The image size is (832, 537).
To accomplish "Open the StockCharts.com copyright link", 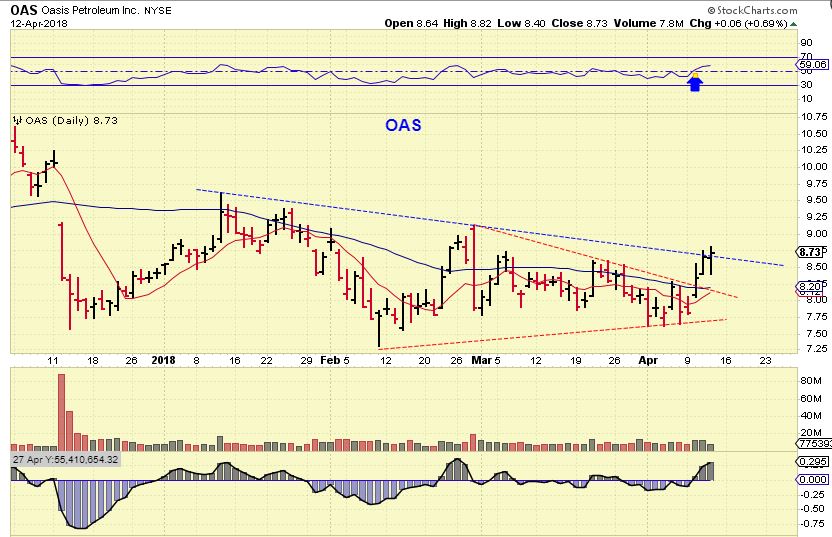I will [x=752, y=10].
